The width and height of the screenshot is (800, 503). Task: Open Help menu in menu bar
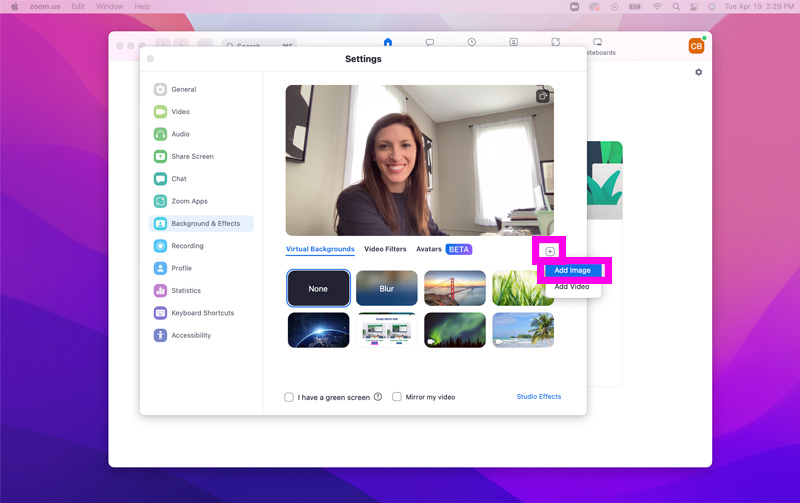(x=142, y=7)
